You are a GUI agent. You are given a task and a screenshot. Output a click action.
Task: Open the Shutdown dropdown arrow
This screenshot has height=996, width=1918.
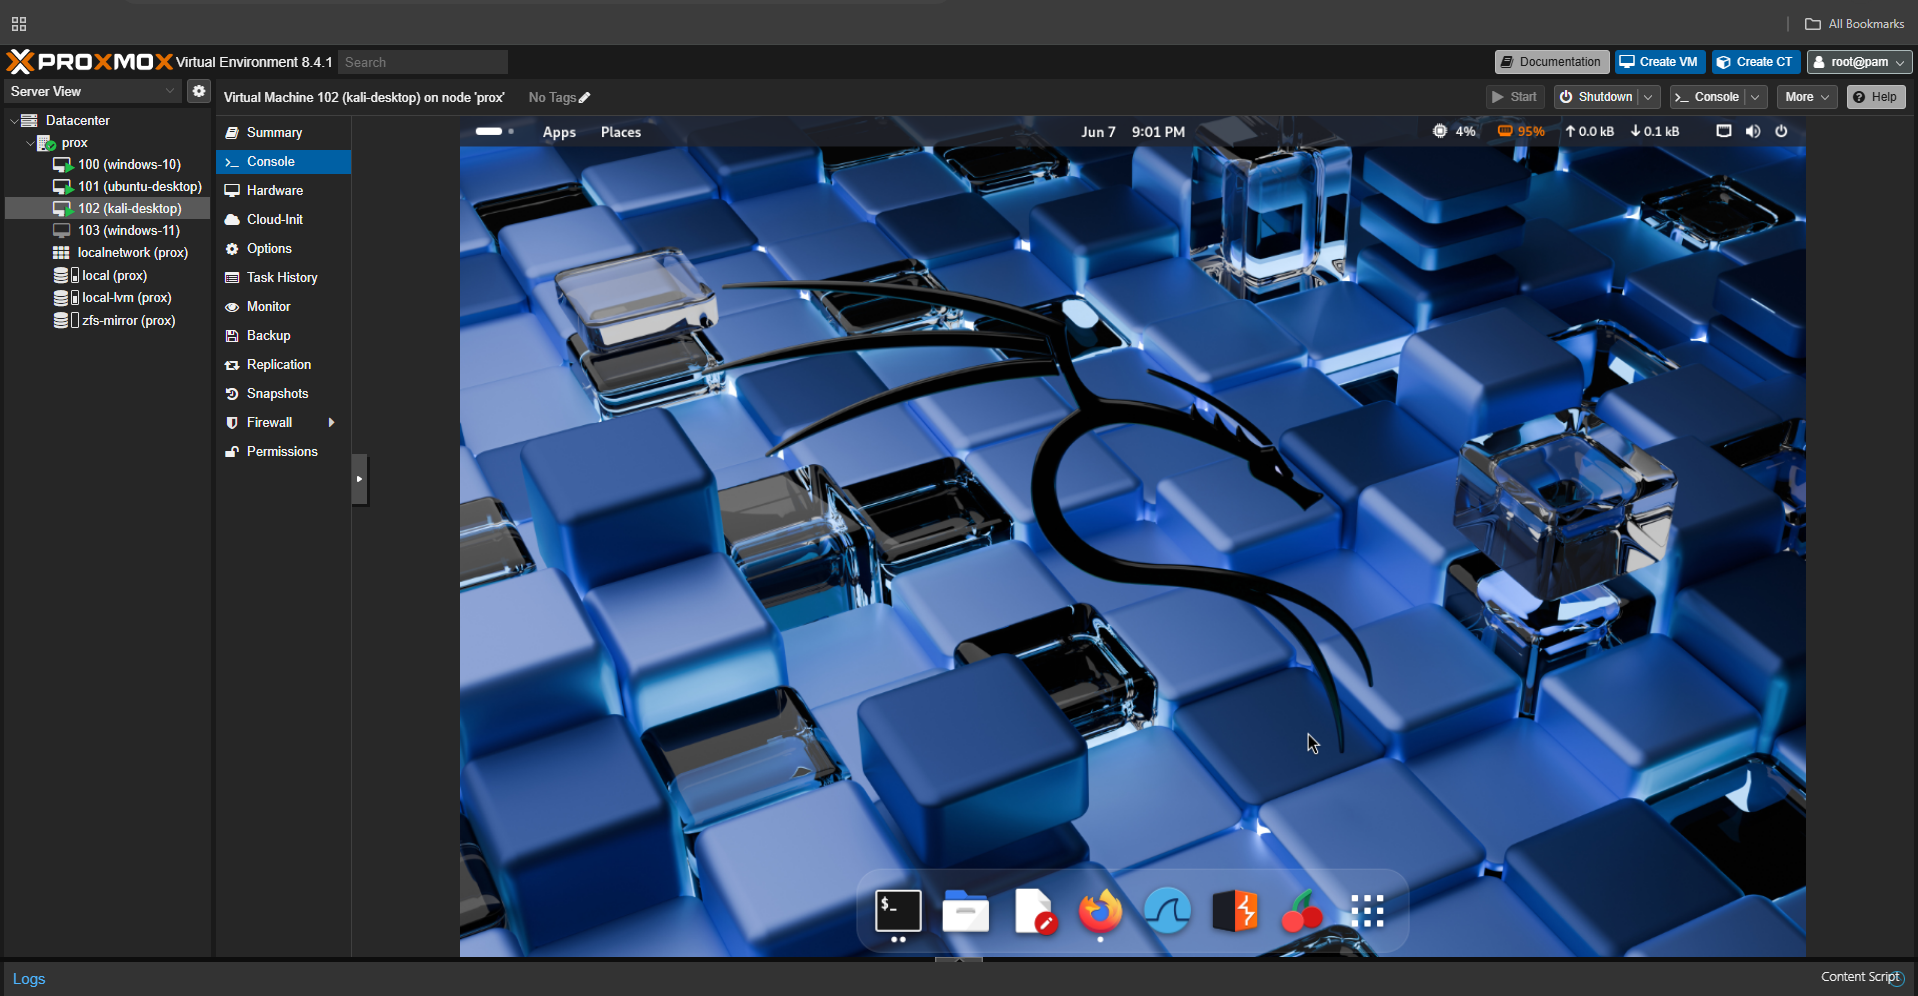point(1648,97)
